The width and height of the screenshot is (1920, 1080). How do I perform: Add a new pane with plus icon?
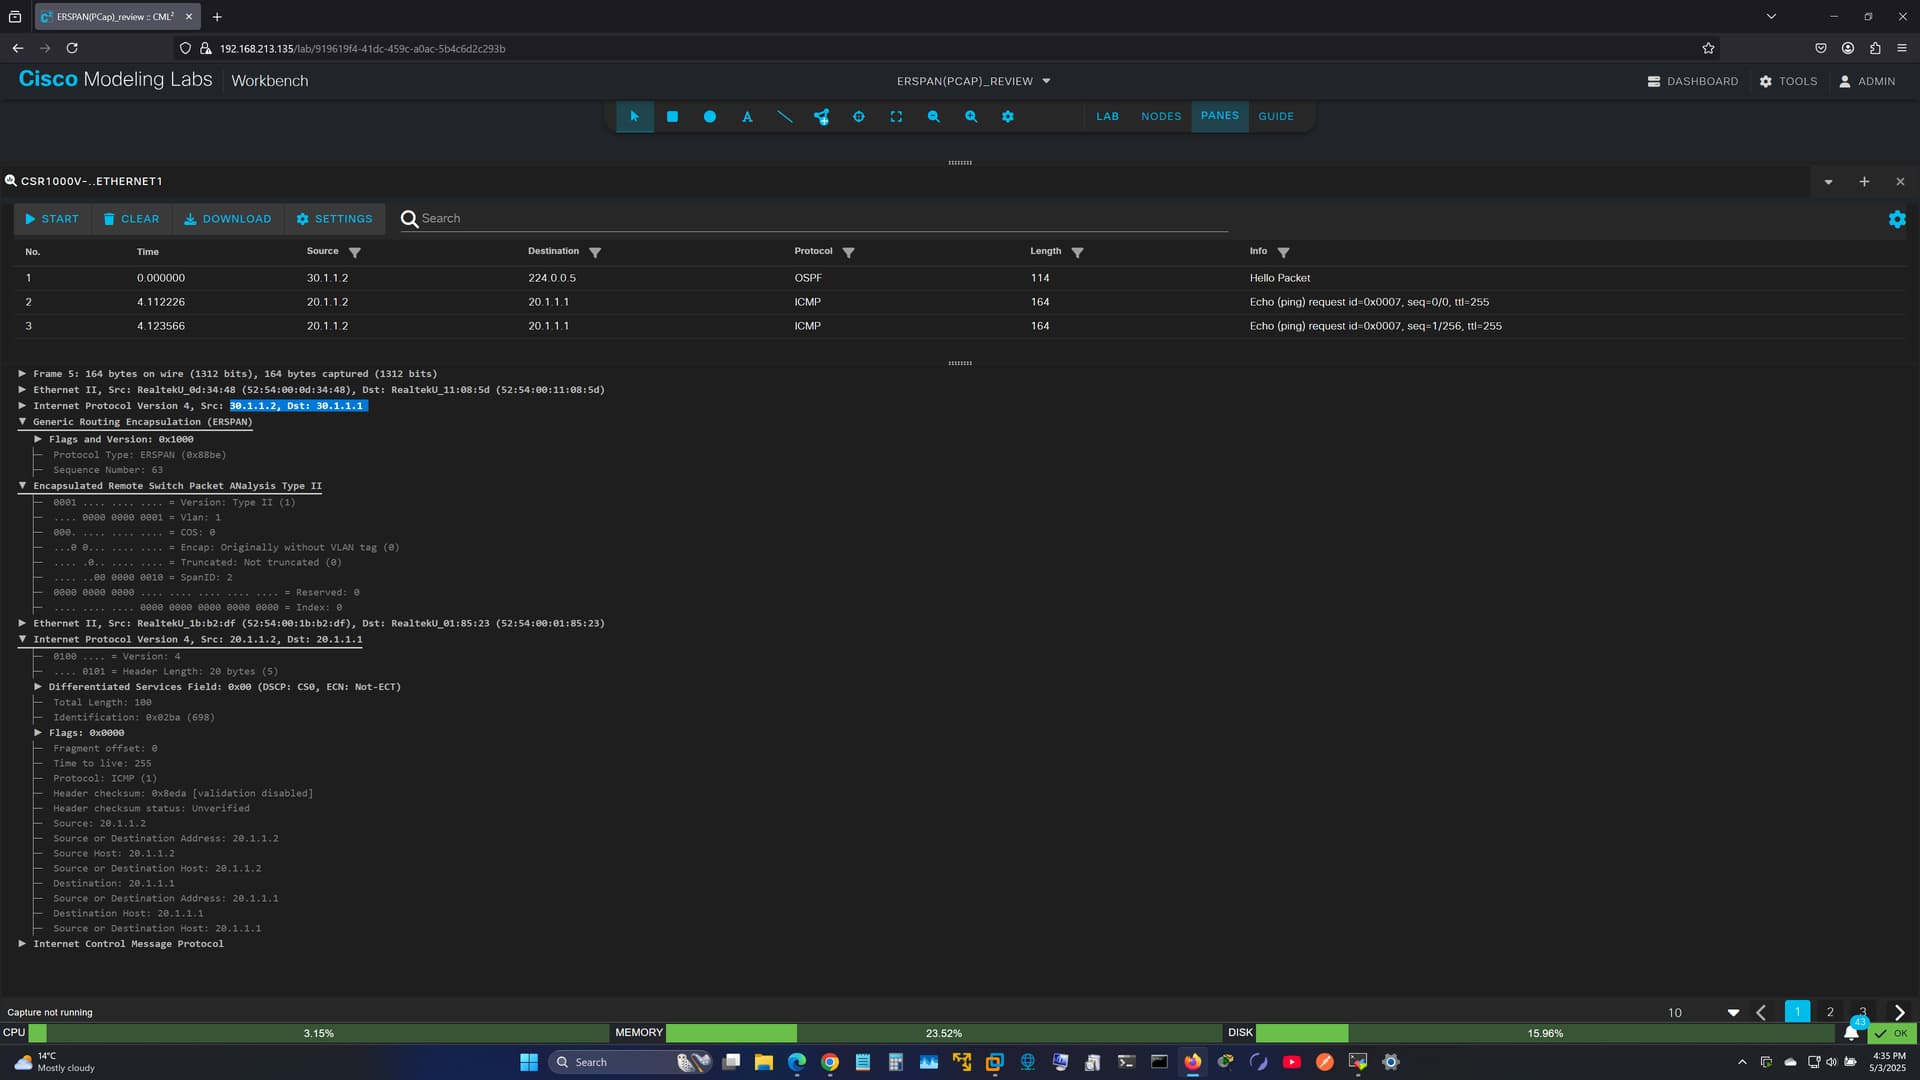(1864, 181)
